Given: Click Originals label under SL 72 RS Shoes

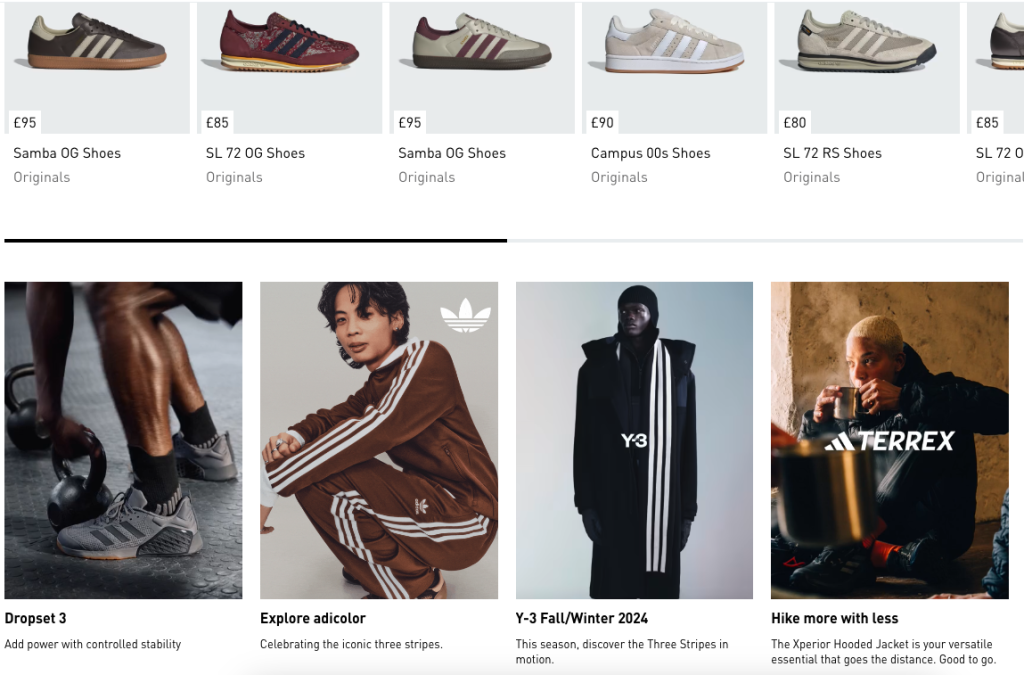Looking at the screenshot, I should (x=811, y=177).
